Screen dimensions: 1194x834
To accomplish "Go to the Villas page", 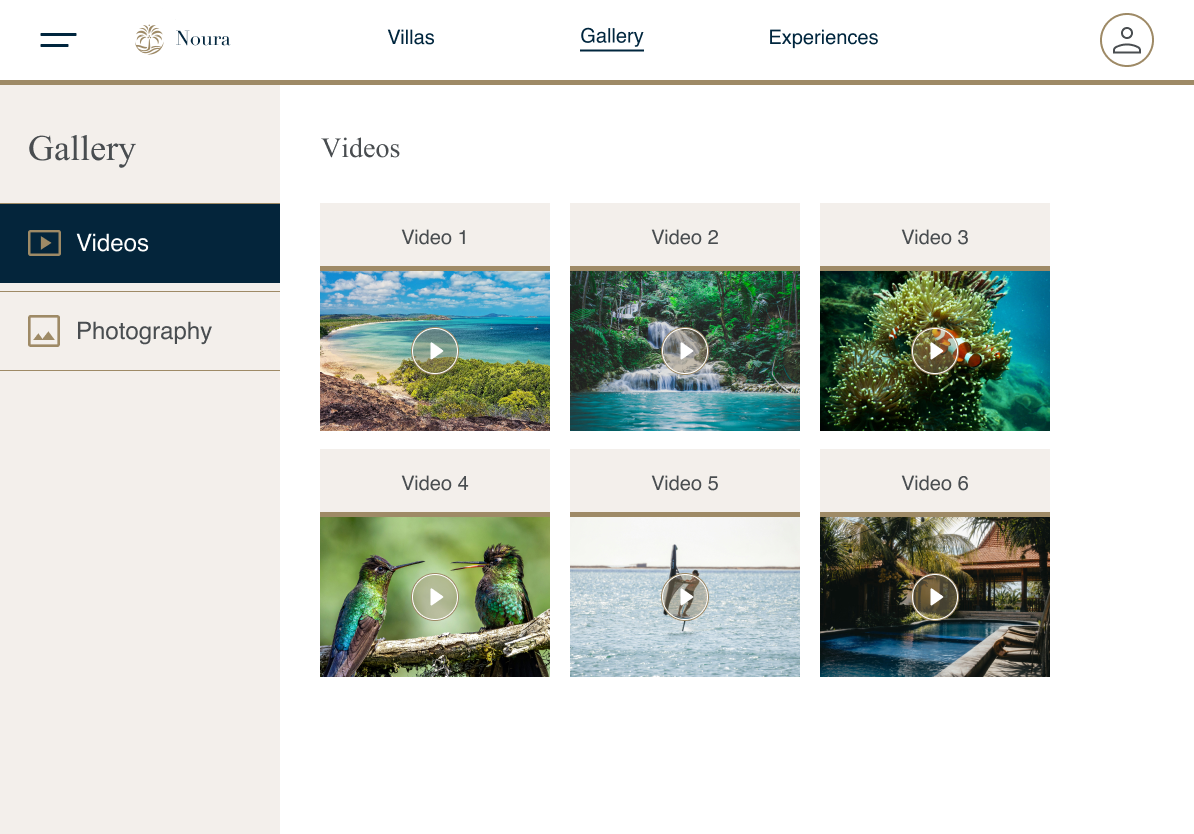I will coord(411,38).
